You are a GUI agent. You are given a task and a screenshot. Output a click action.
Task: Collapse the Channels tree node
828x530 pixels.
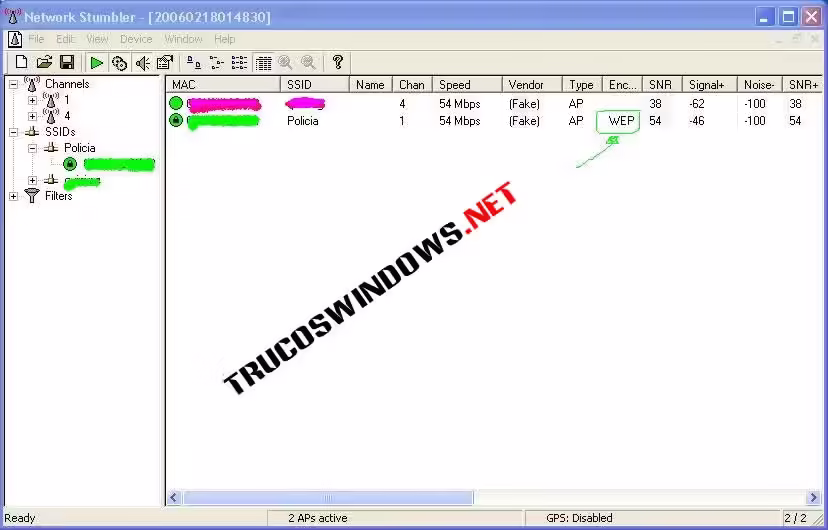click(13, 84)
